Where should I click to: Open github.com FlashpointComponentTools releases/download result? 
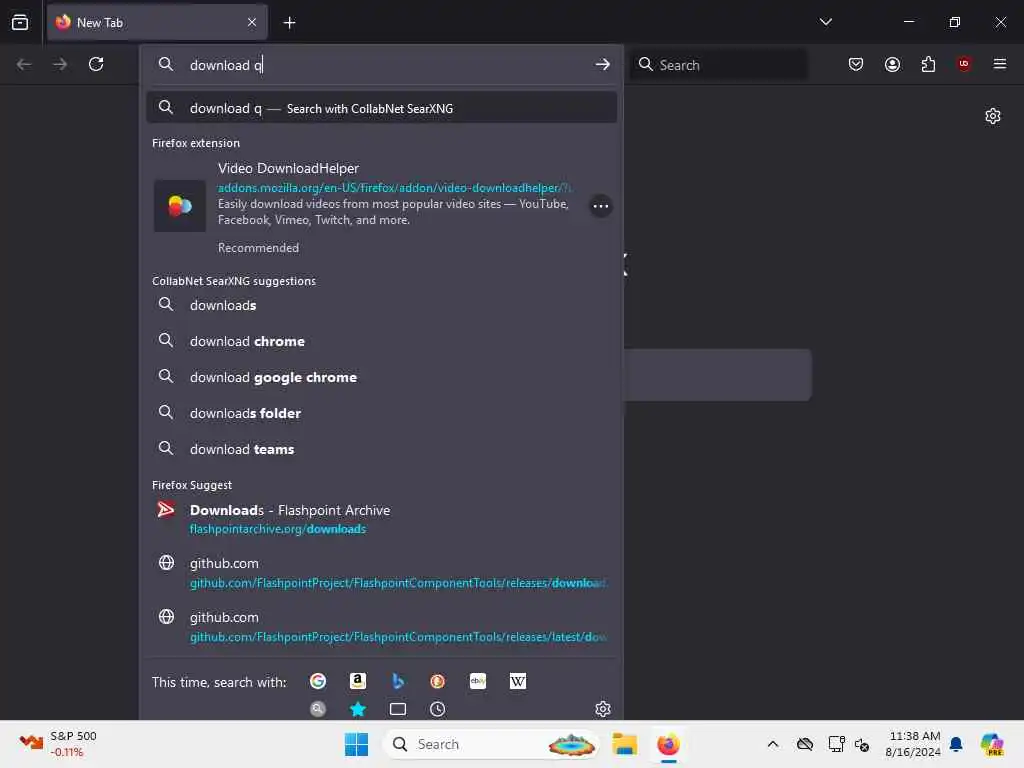click(x=381, y=573)
